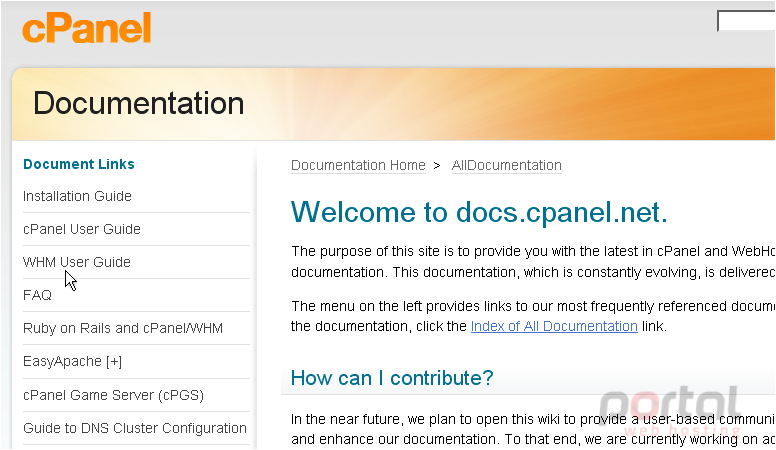The image size is (776, 450).
Task: Click the How can I contribute heading
Action: coord(392,378)
